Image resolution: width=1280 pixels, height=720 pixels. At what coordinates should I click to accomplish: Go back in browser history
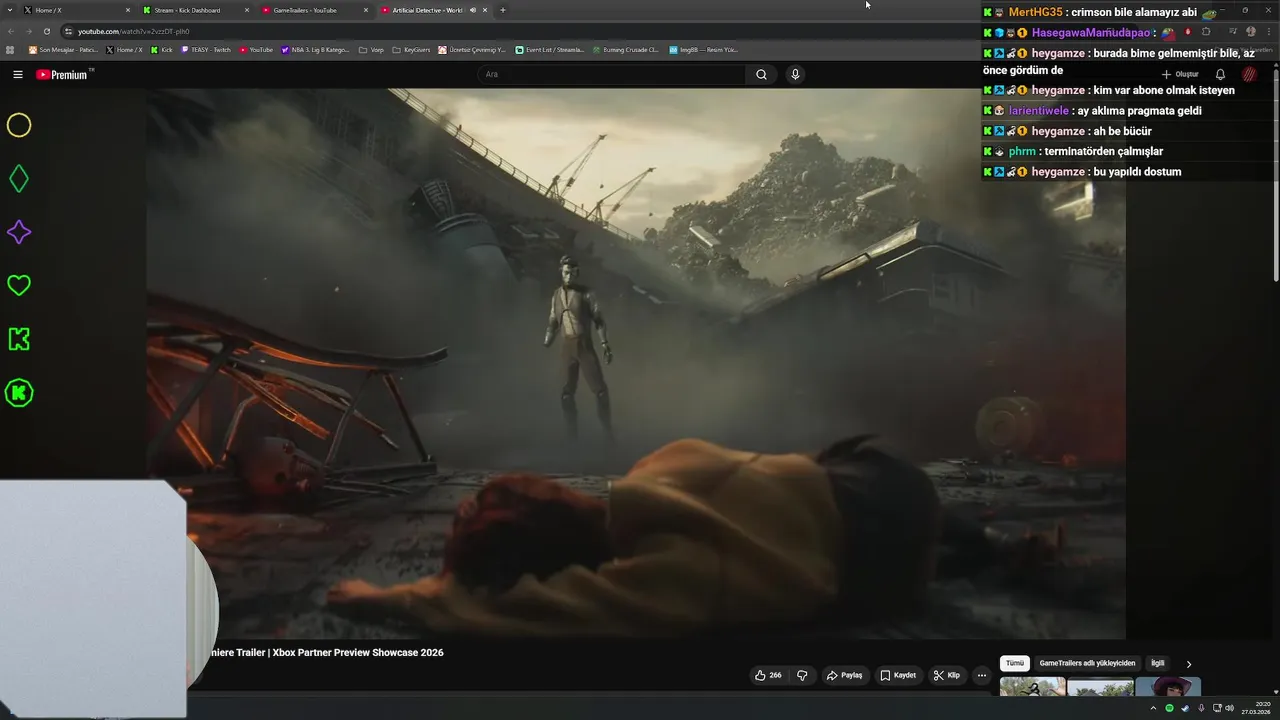(x=10, y=31)
